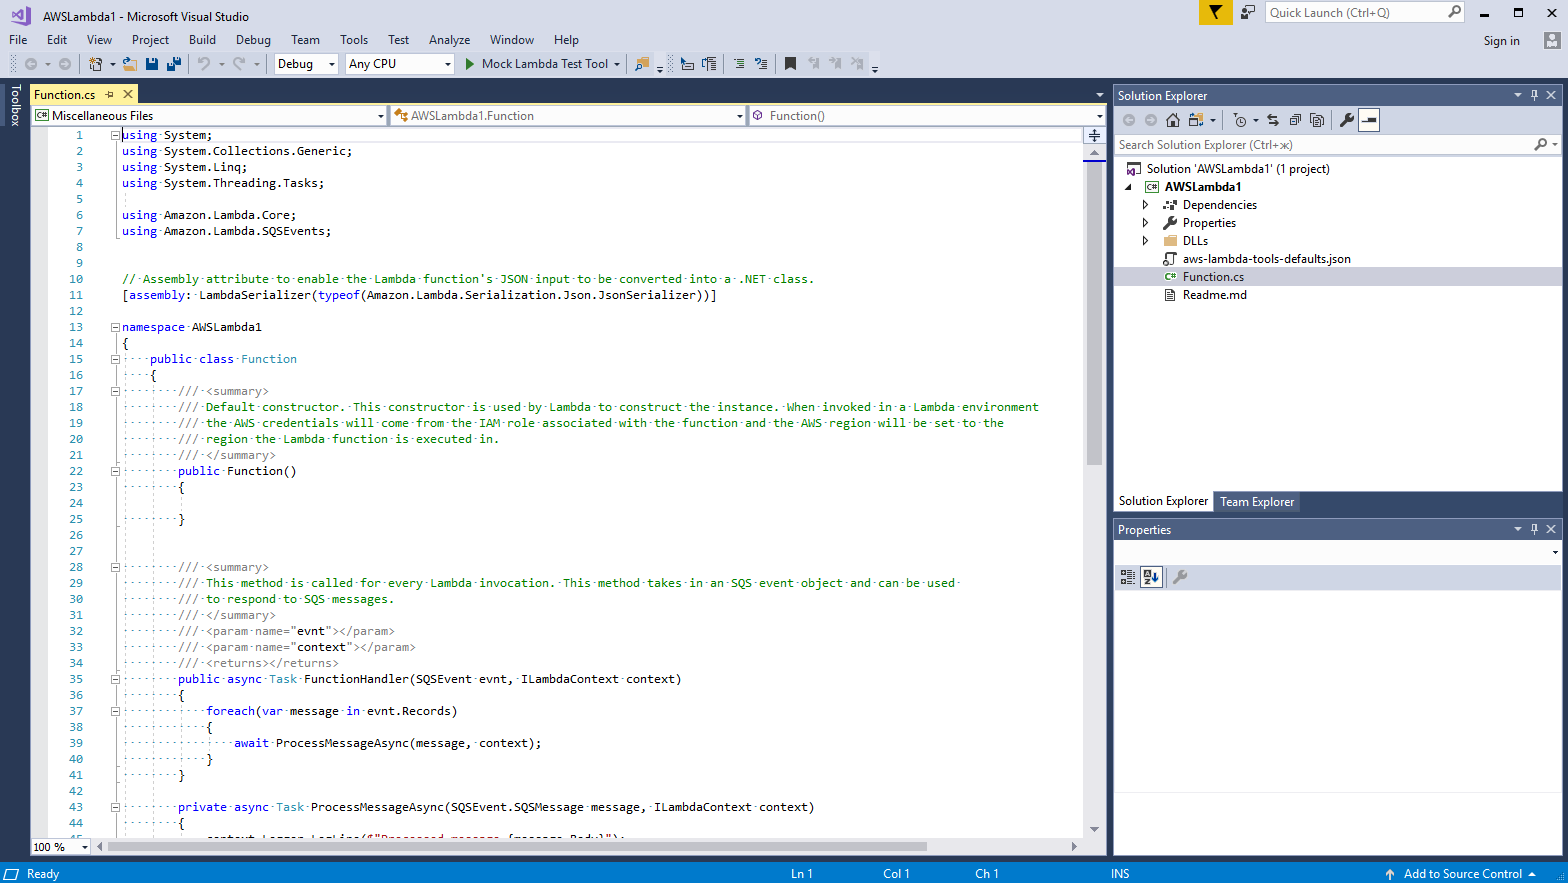Viewport: 1568px width, 883px height.
Task: Open the Debug menu
Action: [253, 40]
